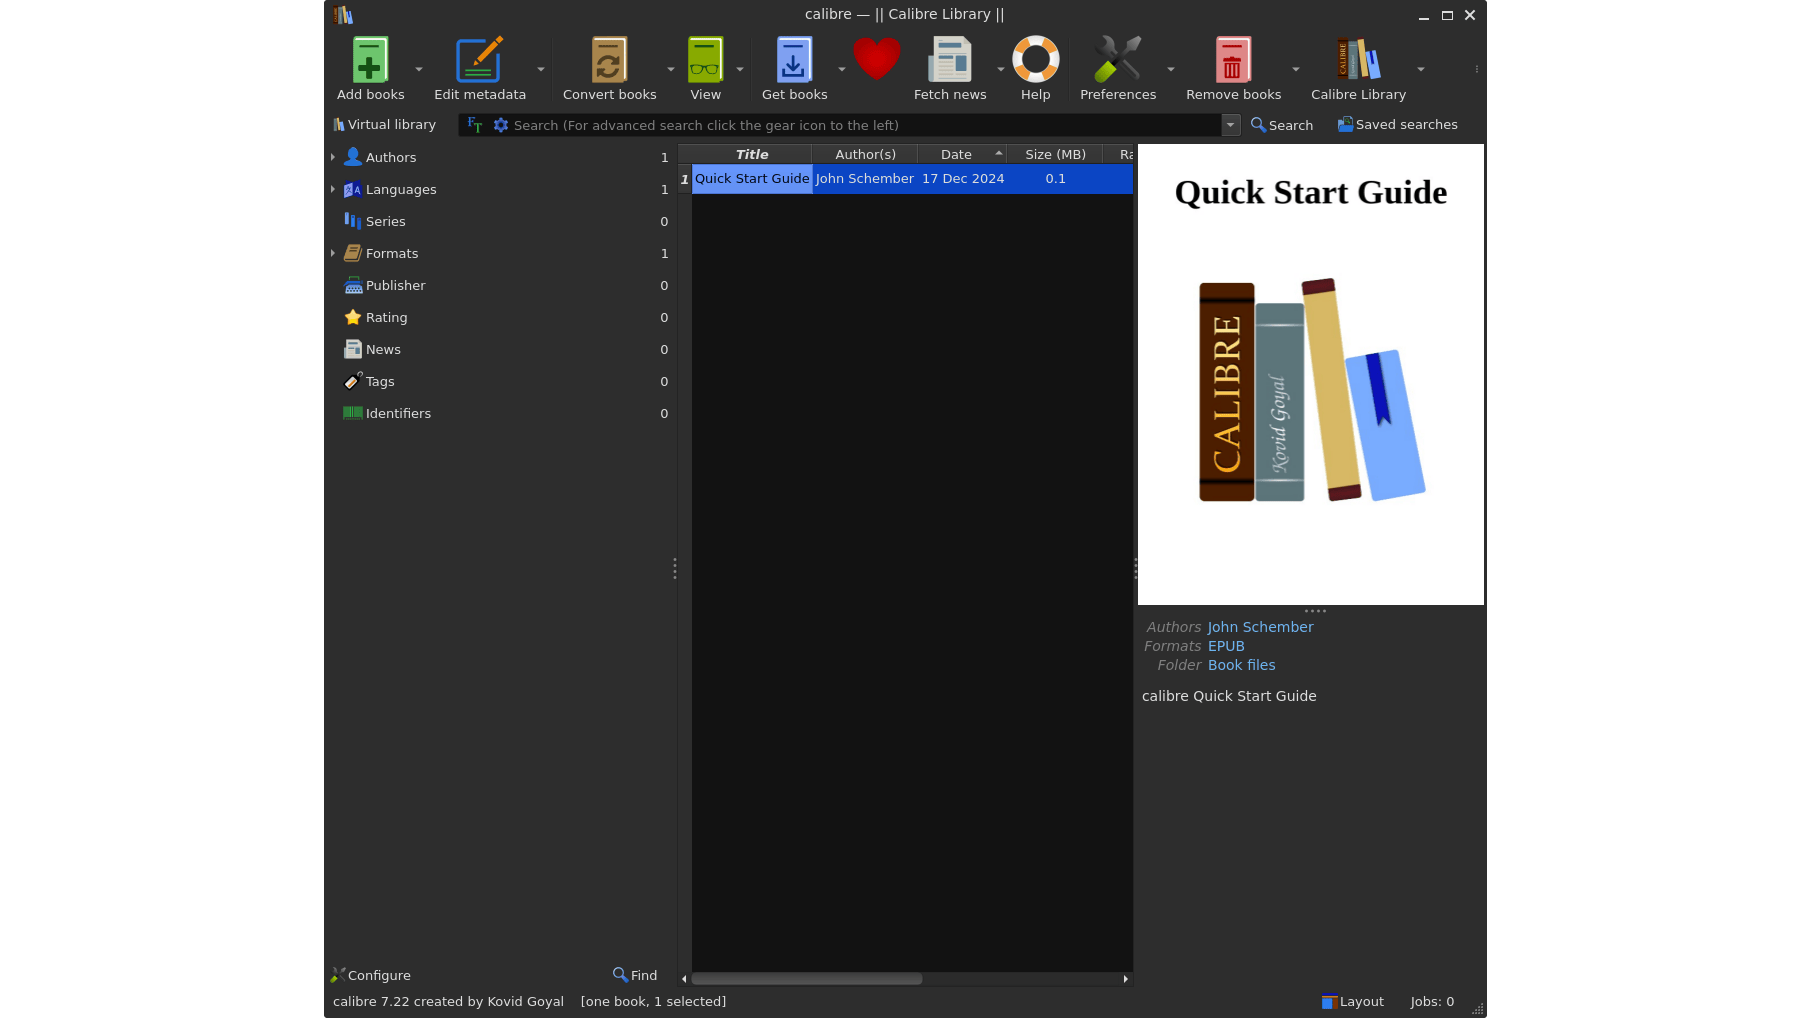Open Saved searches
Image resolution: width=1810 pixels, height=1018 pixels.
[1398, 125]
